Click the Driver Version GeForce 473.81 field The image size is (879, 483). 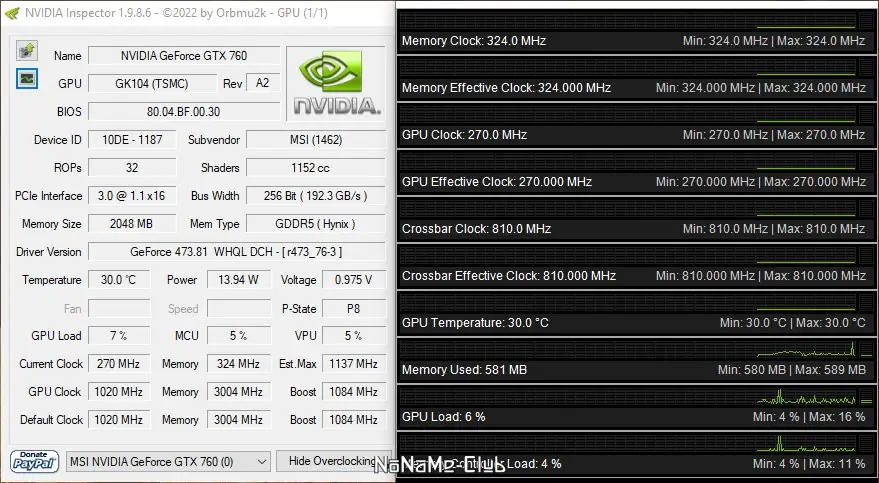click(237, 252)
